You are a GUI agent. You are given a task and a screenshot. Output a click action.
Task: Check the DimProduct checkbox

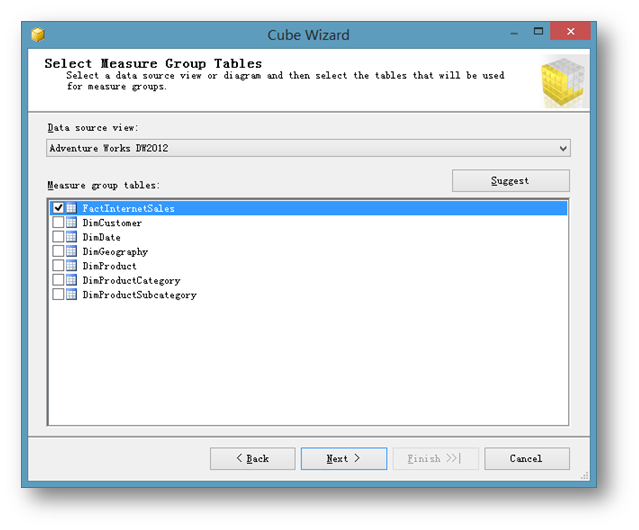[58, 266]
